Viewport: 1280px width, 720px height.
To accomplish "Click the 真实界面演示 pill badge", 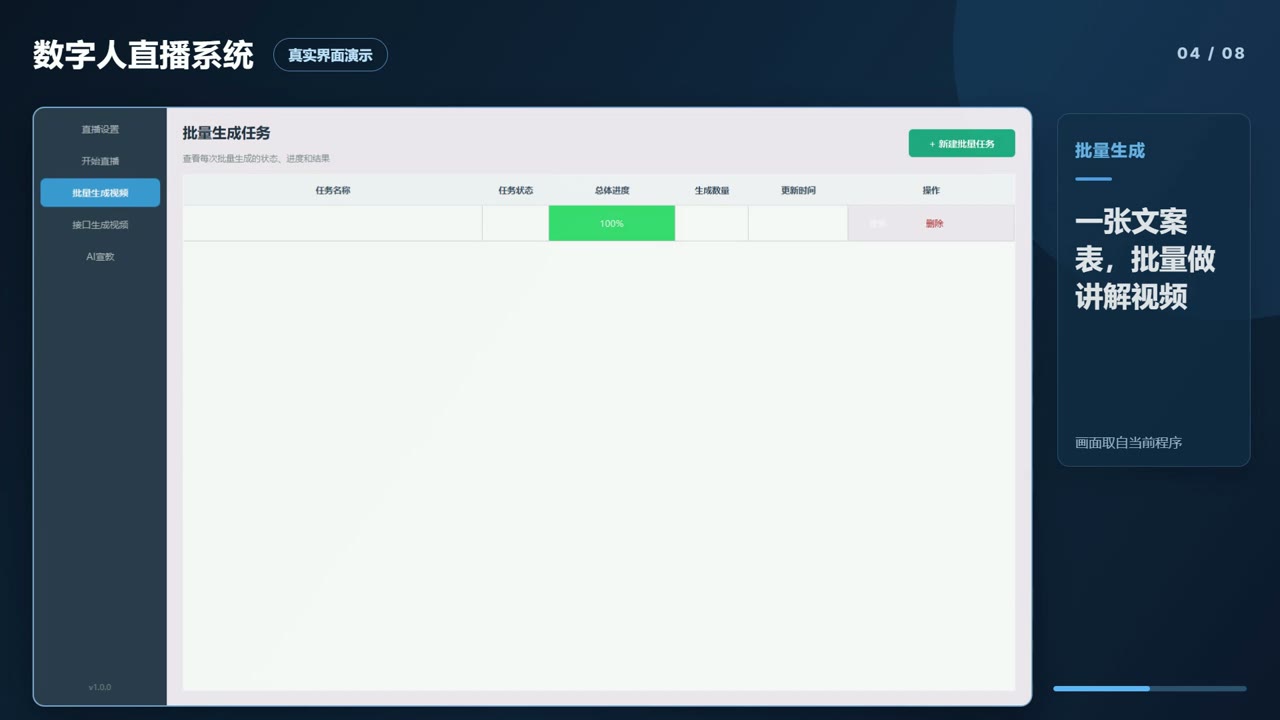I will tap(330, 55).
